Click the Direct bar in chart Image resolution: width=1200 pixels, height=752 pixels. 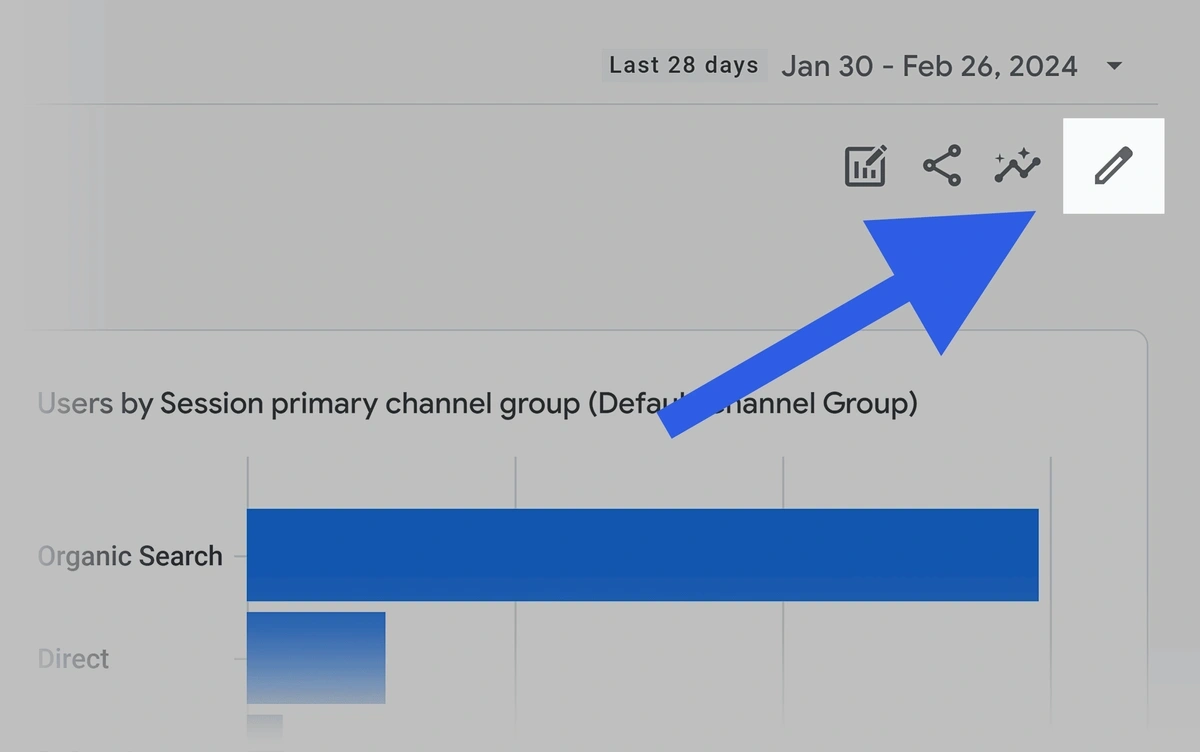coord(316,658)
